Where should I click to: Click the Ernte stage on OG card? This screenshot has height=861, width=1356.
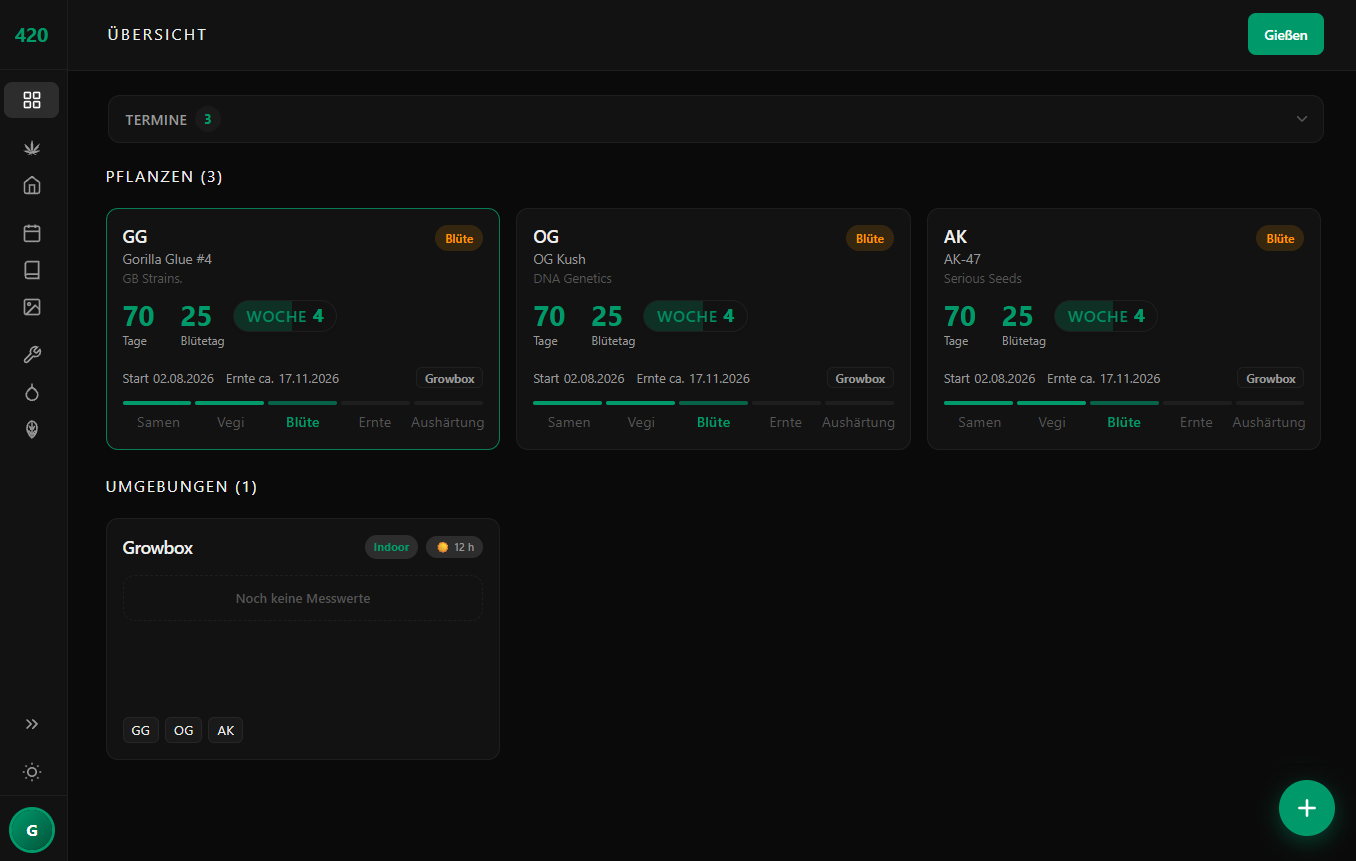786,422
